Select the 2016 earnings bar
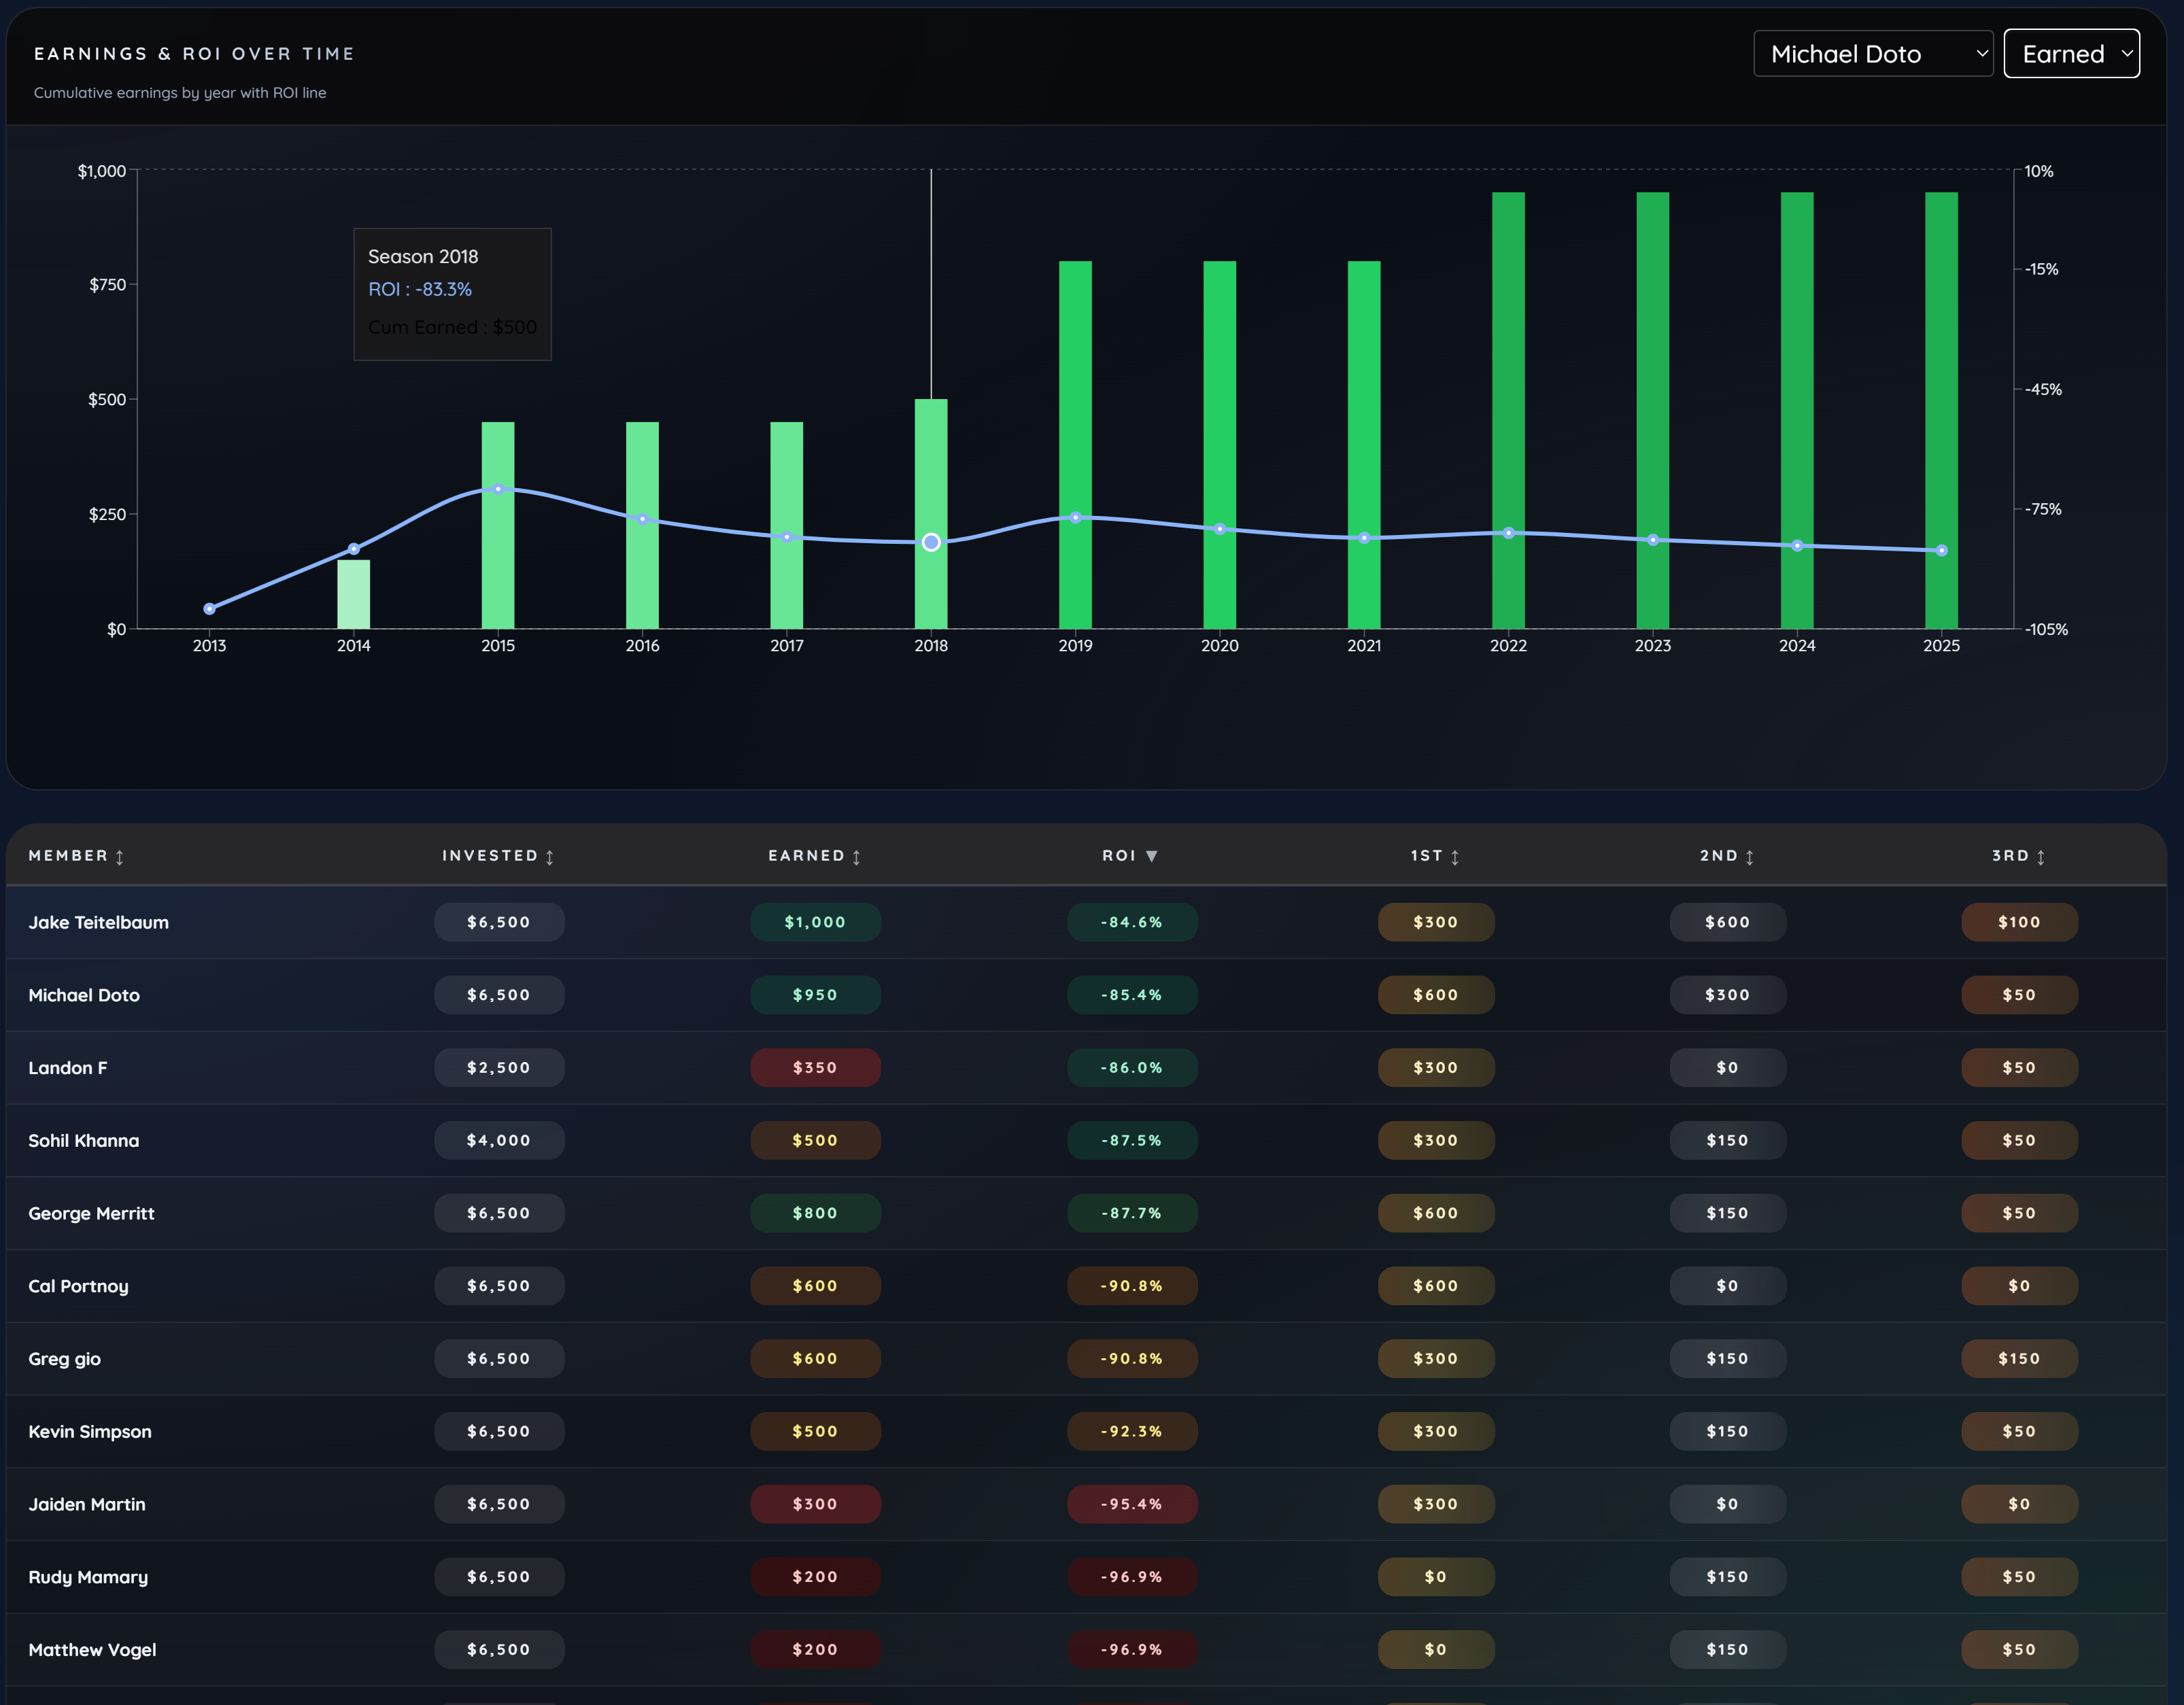Image resolution: width=2184 pixels, height=1705 pixels. (x=642, y=525)
